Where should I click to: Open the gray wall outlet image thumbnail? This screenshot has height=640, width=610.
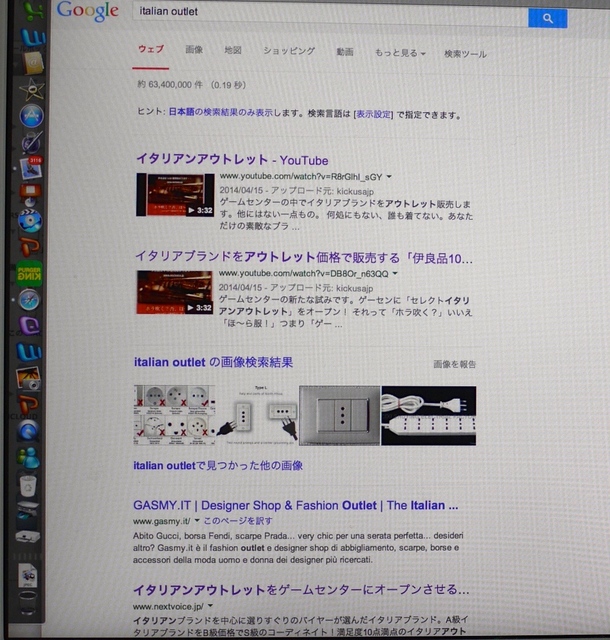pos(340,416)
